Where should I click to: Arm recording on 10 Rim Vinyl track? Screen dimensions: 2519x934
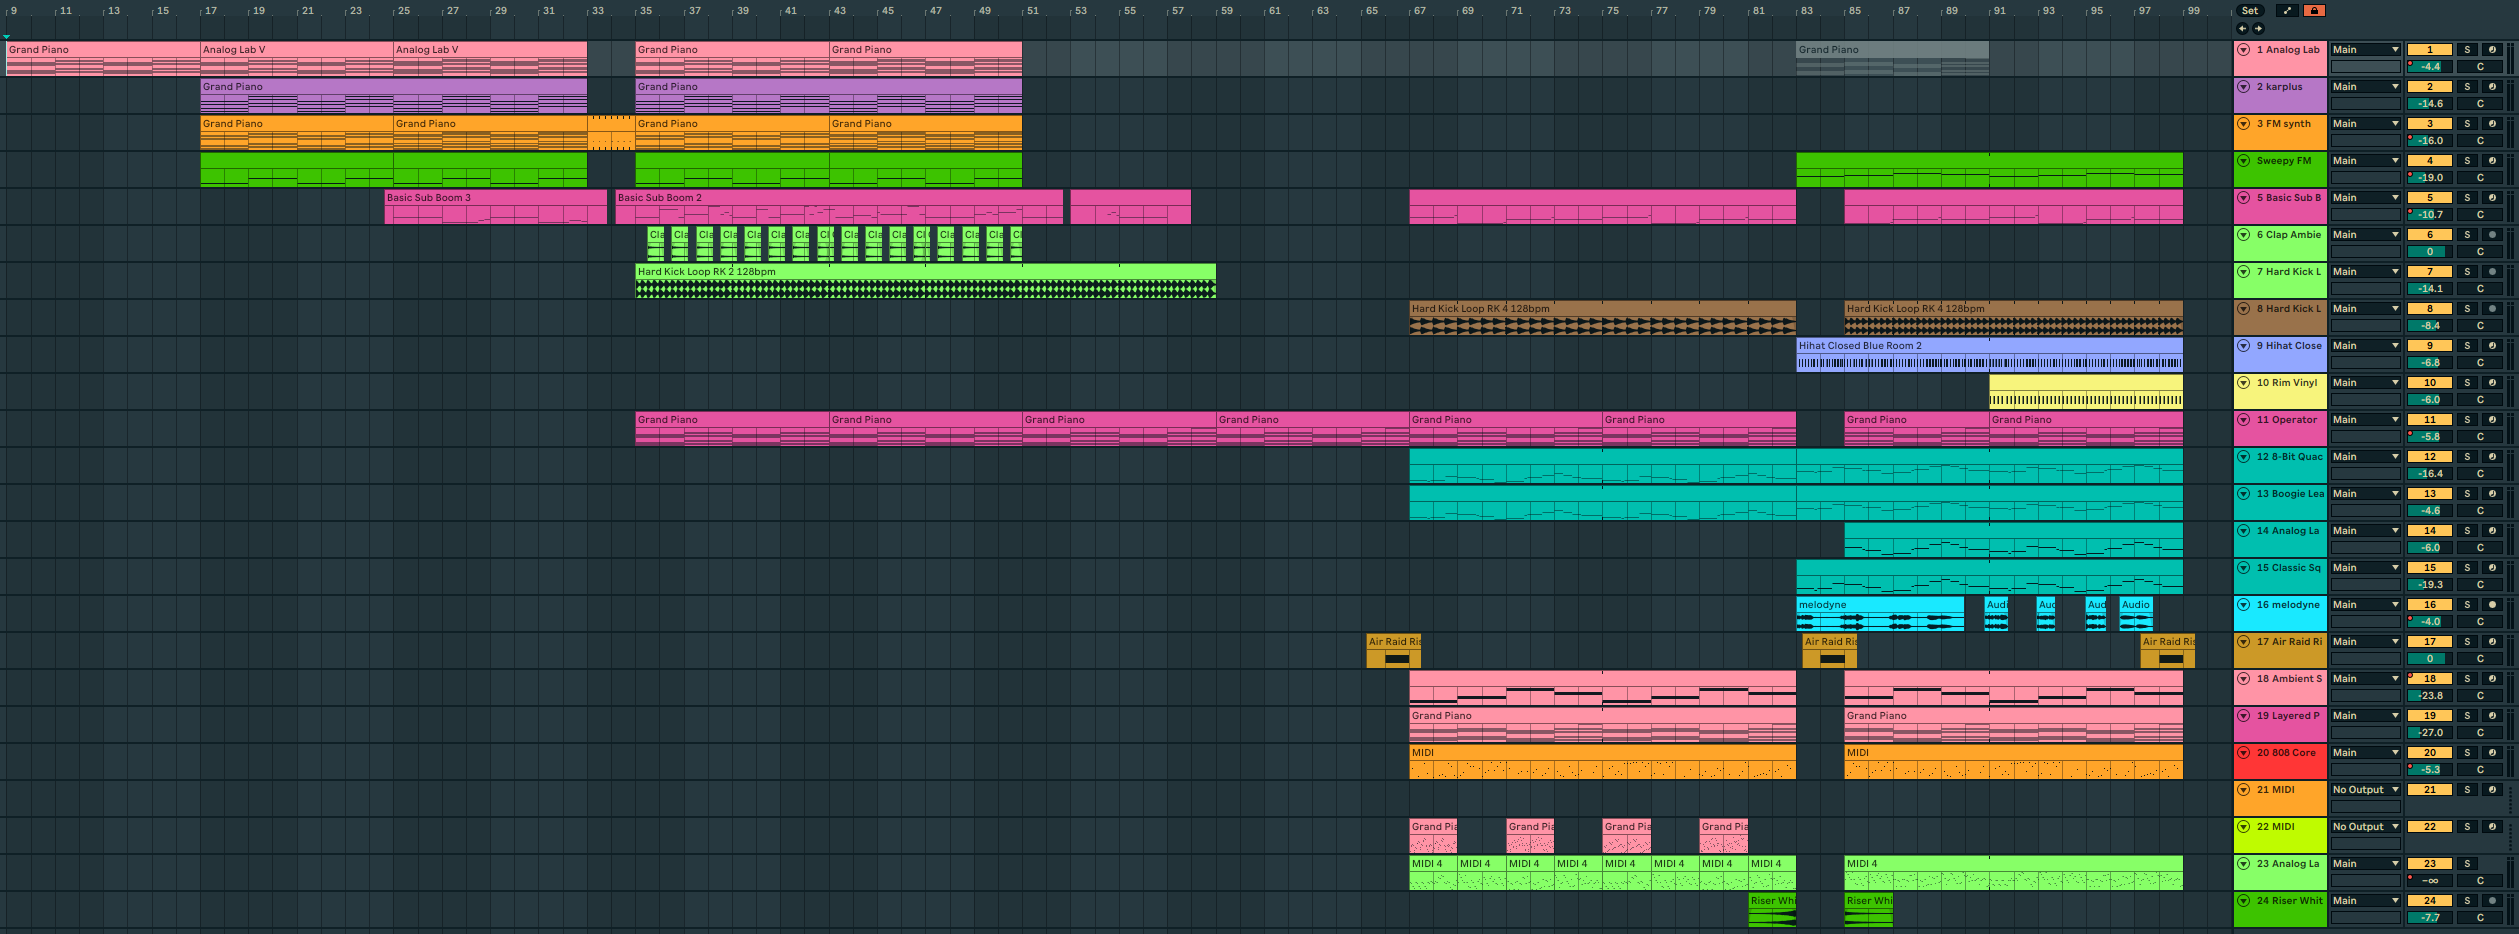(x=2492, y=383)
